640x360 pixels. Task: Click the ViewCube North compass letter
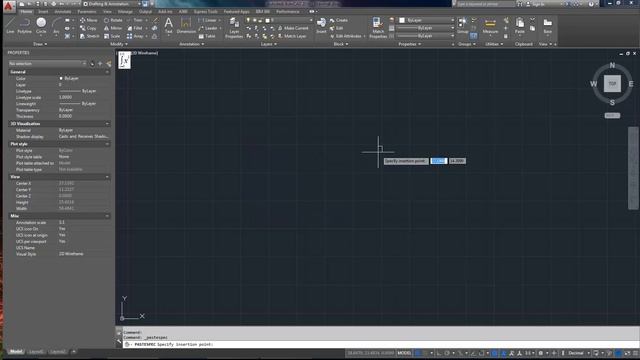[612, 65]
